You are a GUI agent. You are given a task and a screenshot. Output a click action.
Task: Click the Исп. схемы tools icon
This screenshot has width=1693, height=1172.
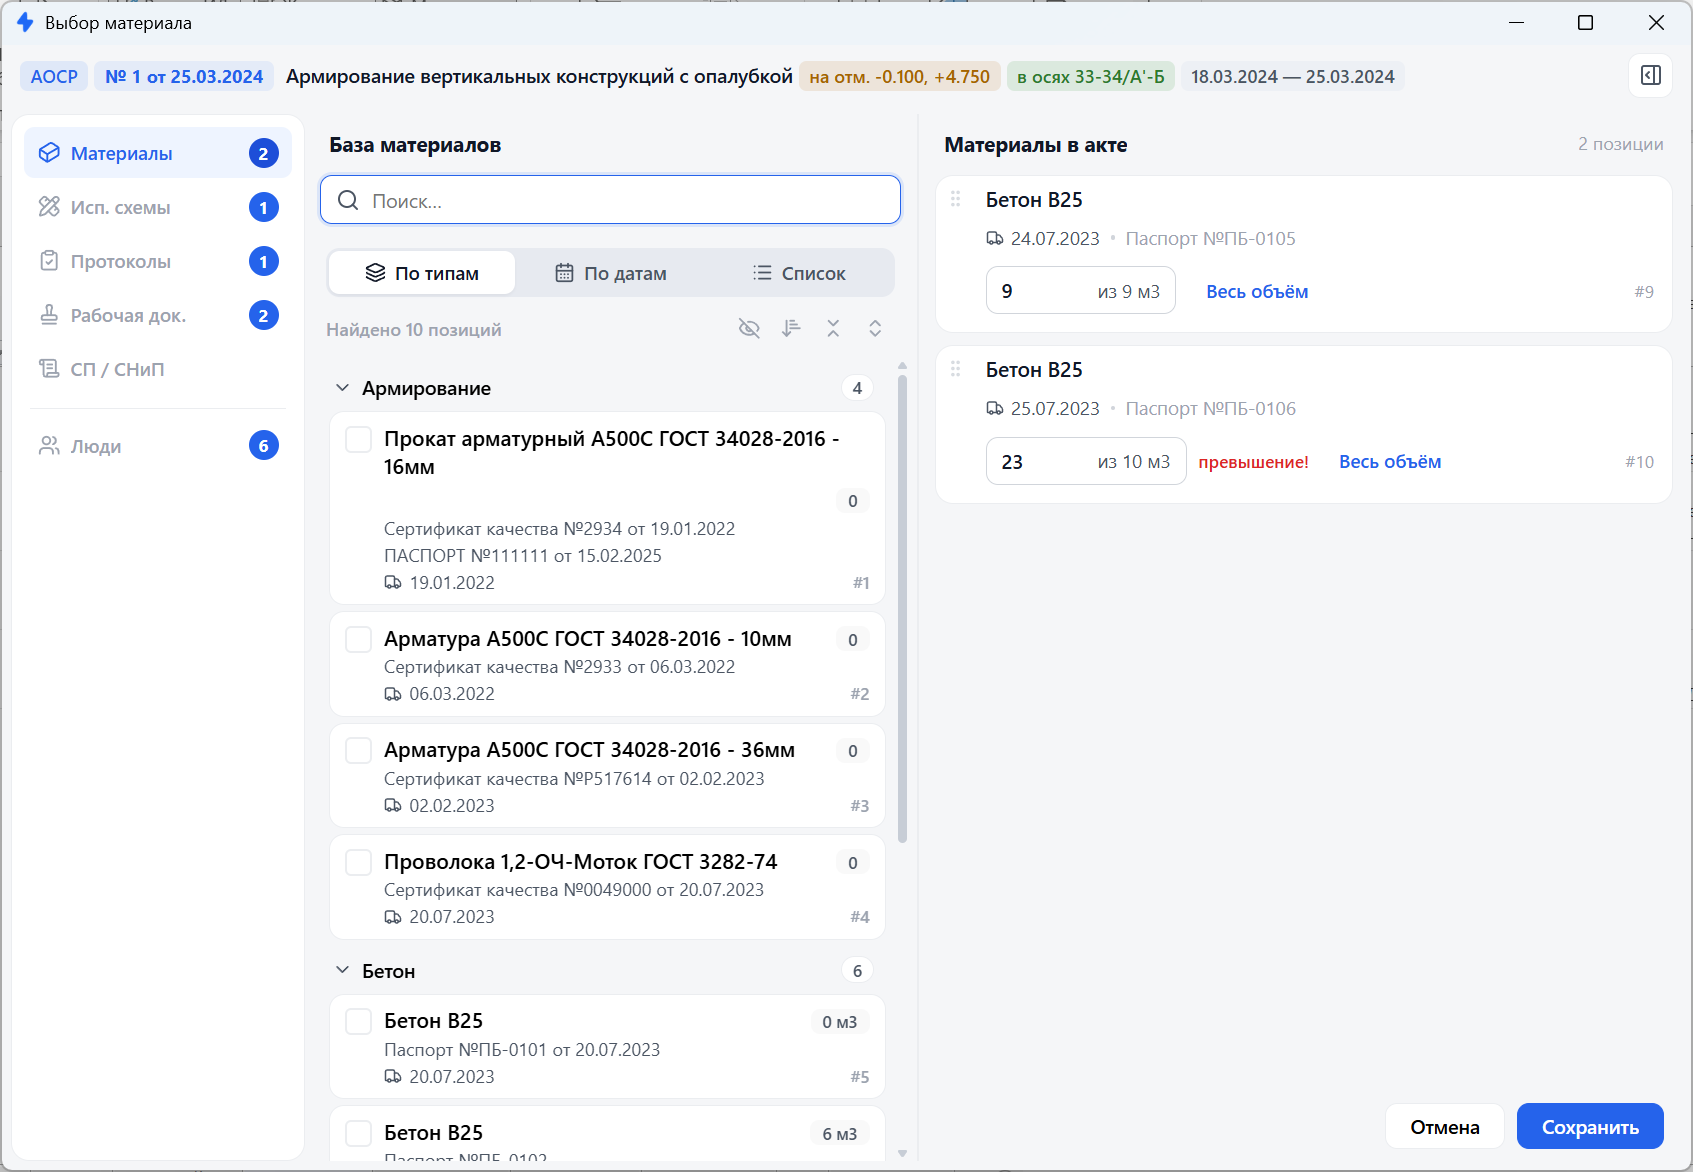[49, 207]
